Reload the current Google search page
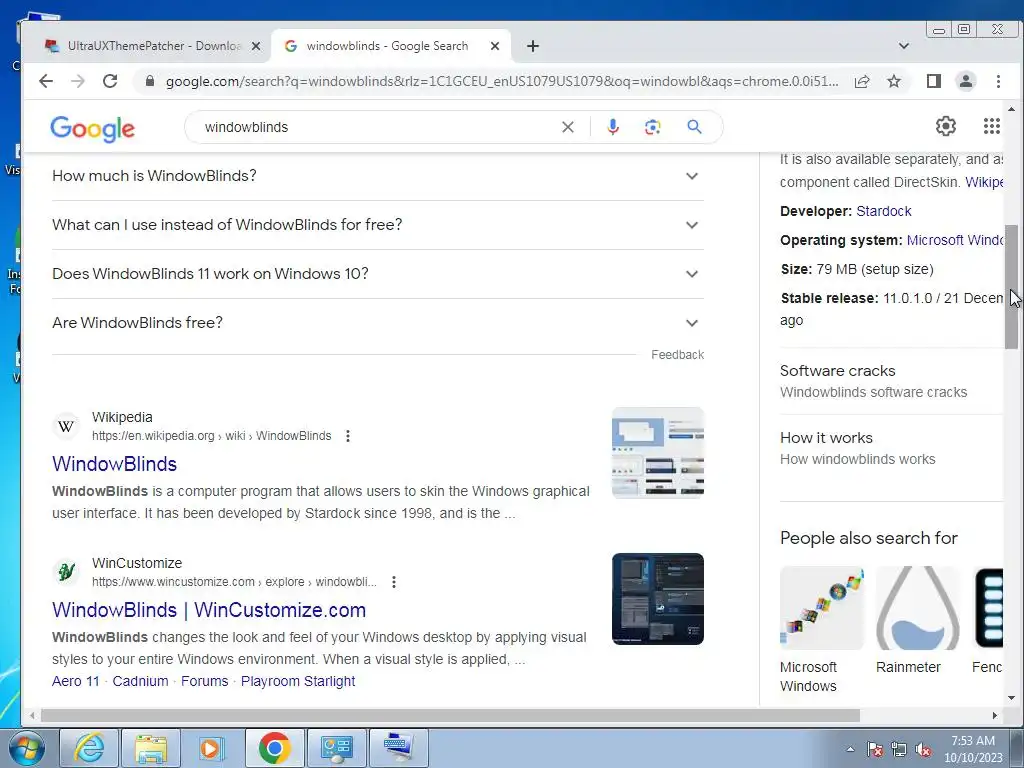Viewport: 1024px width, 768px height. point(110,81)
